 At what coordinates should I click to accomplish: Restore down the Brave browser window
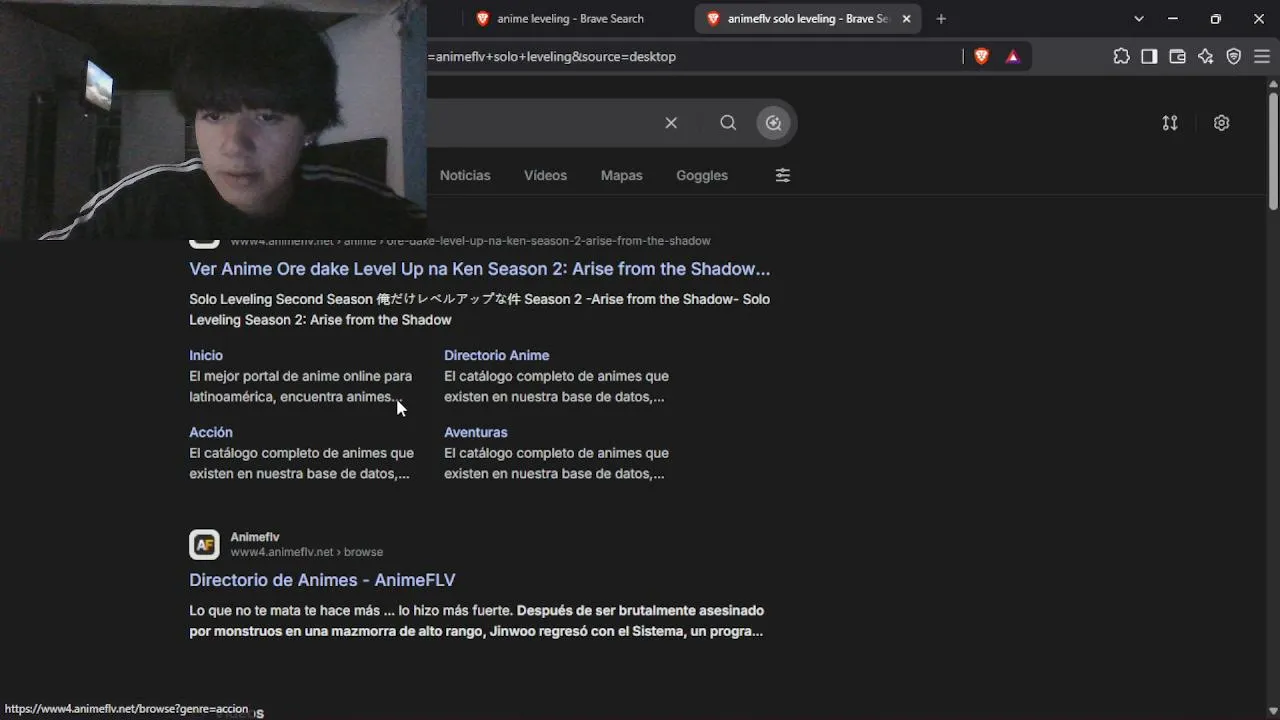[1216, 19]
